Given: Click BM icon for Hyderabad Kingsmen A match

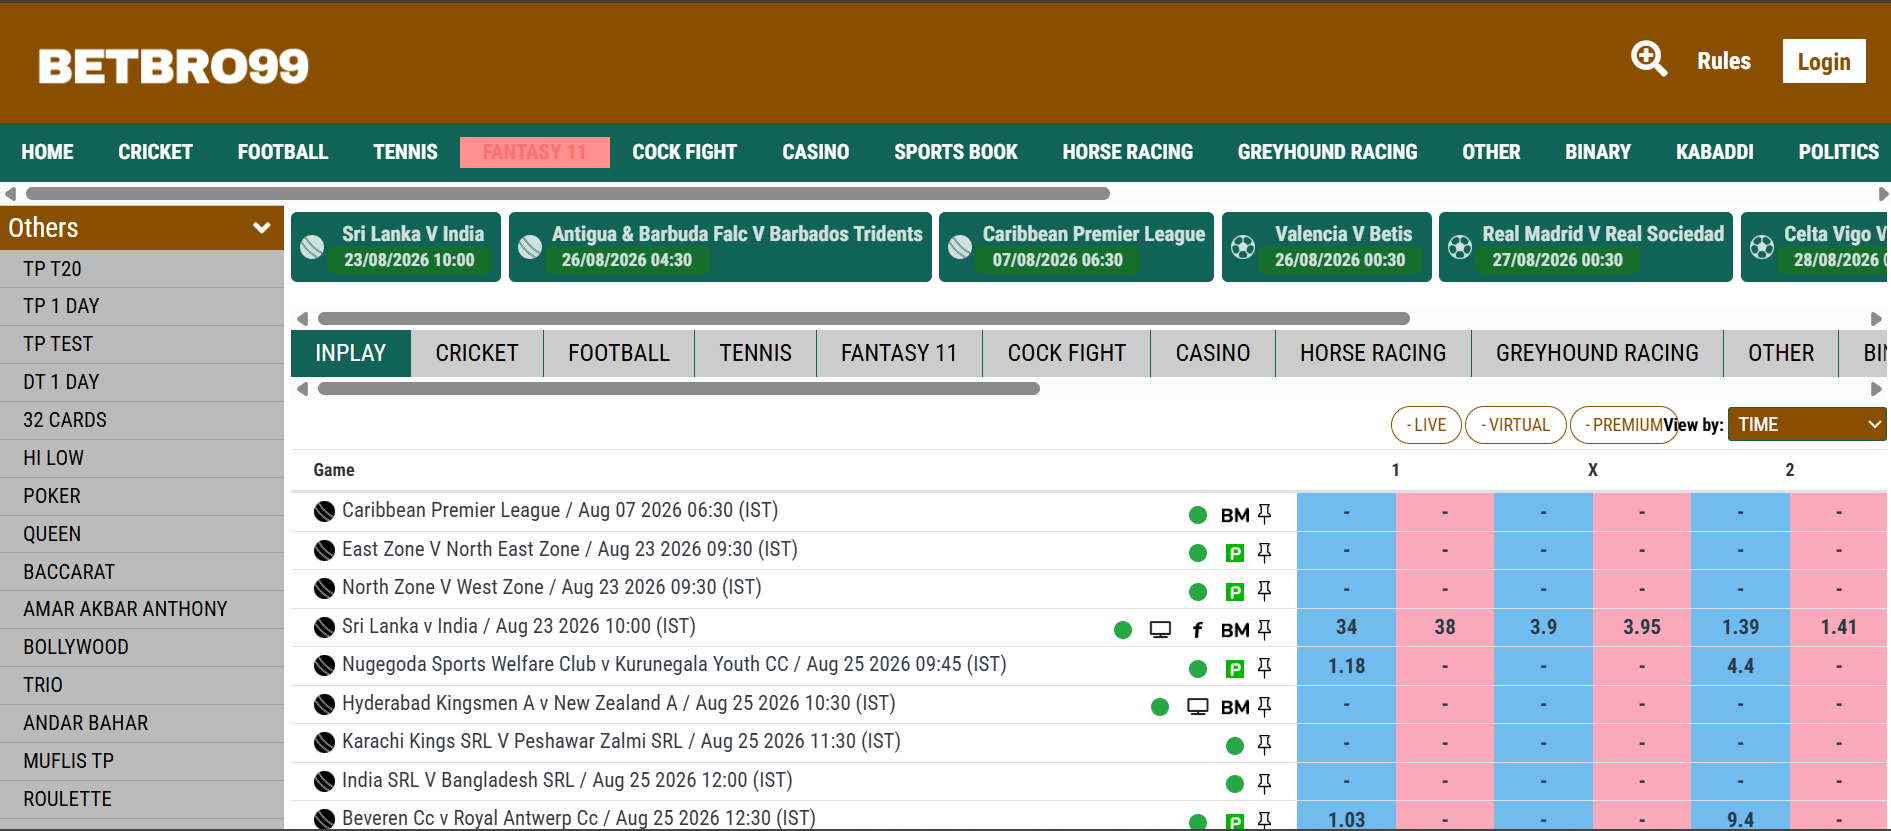Looking at the screenshot, I should (x=1235, y=707).
